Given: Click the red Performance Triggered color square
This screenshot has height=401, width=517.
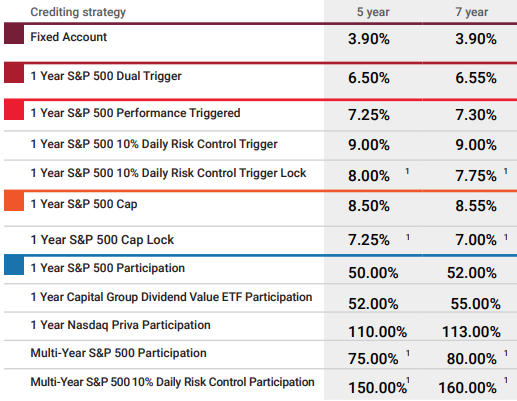Looking at the screenshot, I should [14, 110].
